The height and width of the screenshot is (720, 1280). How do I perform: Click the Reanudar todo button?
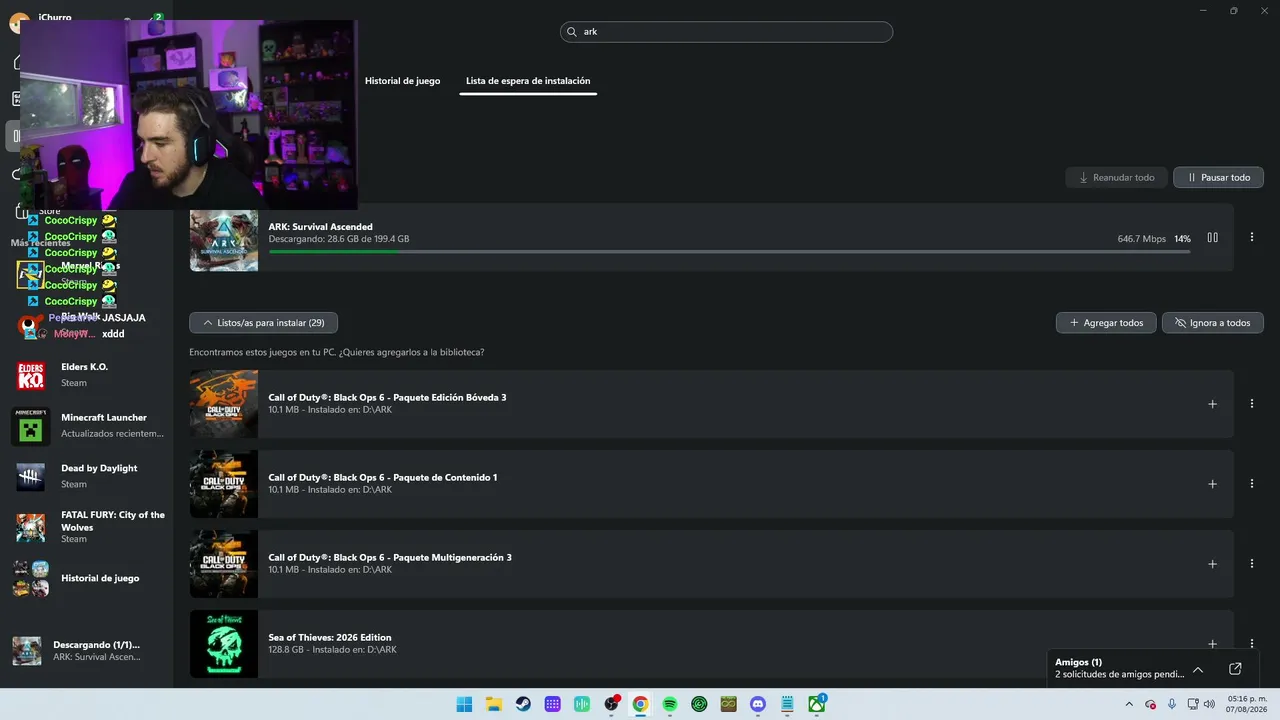[1116, 177]
